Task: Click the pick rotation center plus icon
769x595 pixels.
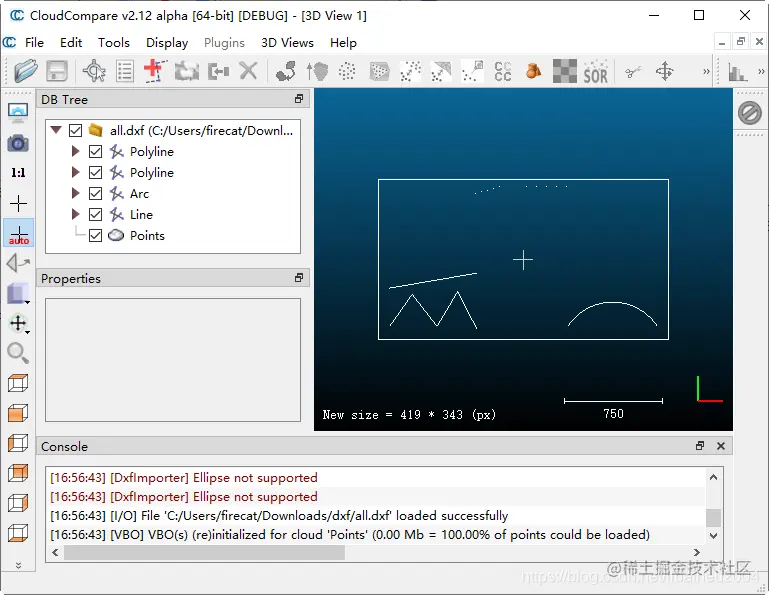Action: pyautogui.click(x=18, y=203)
